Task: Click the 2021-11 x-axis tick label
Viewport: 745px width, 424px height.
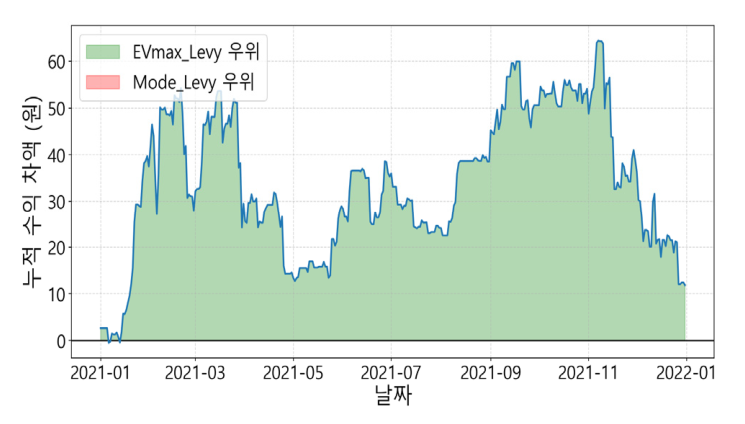Action: coord(589,372)
